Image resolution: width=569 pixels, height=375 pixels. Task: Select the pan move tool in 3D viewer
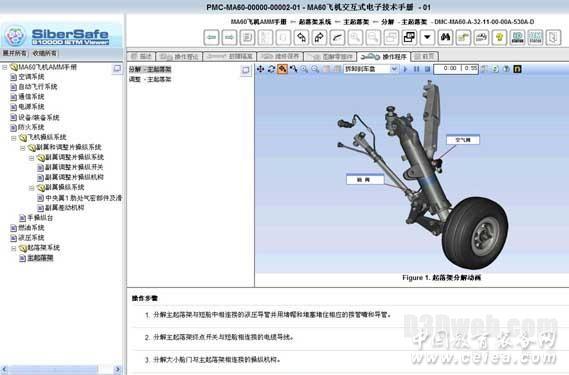tap(261, 69)
